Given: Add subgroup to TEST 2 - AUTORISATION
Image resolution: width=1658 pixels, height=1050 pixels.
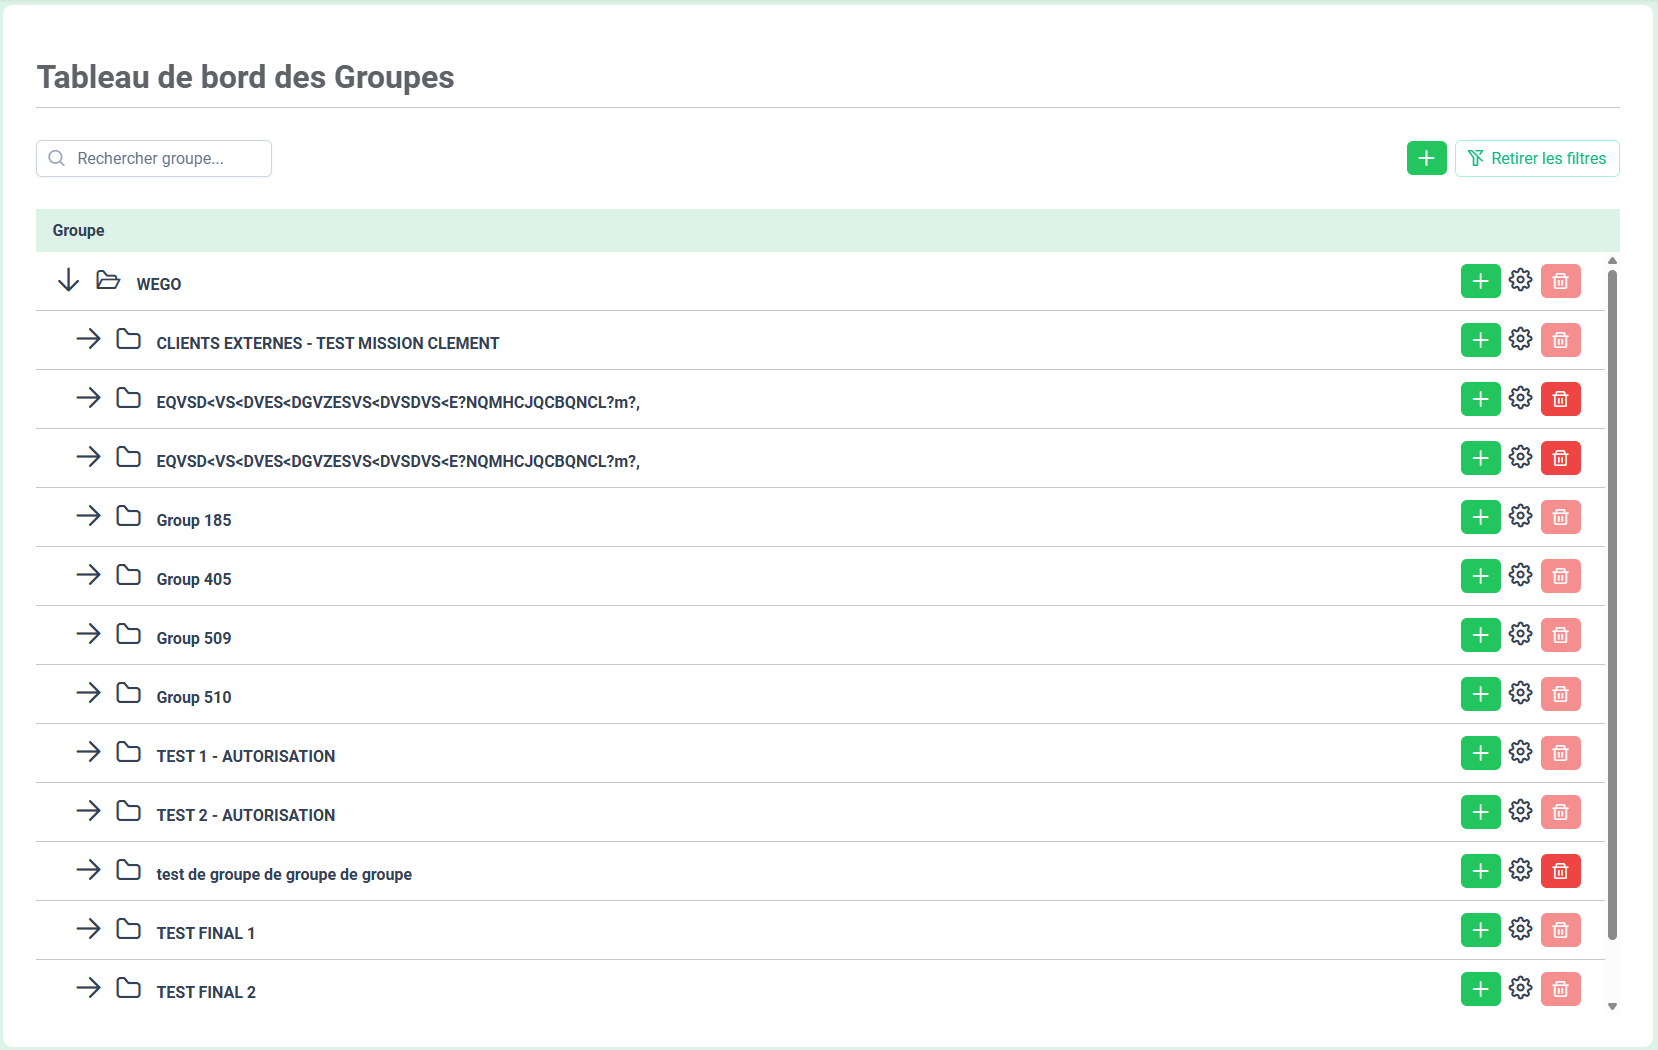Looking at the screenshot, I should pos(1480,812).
